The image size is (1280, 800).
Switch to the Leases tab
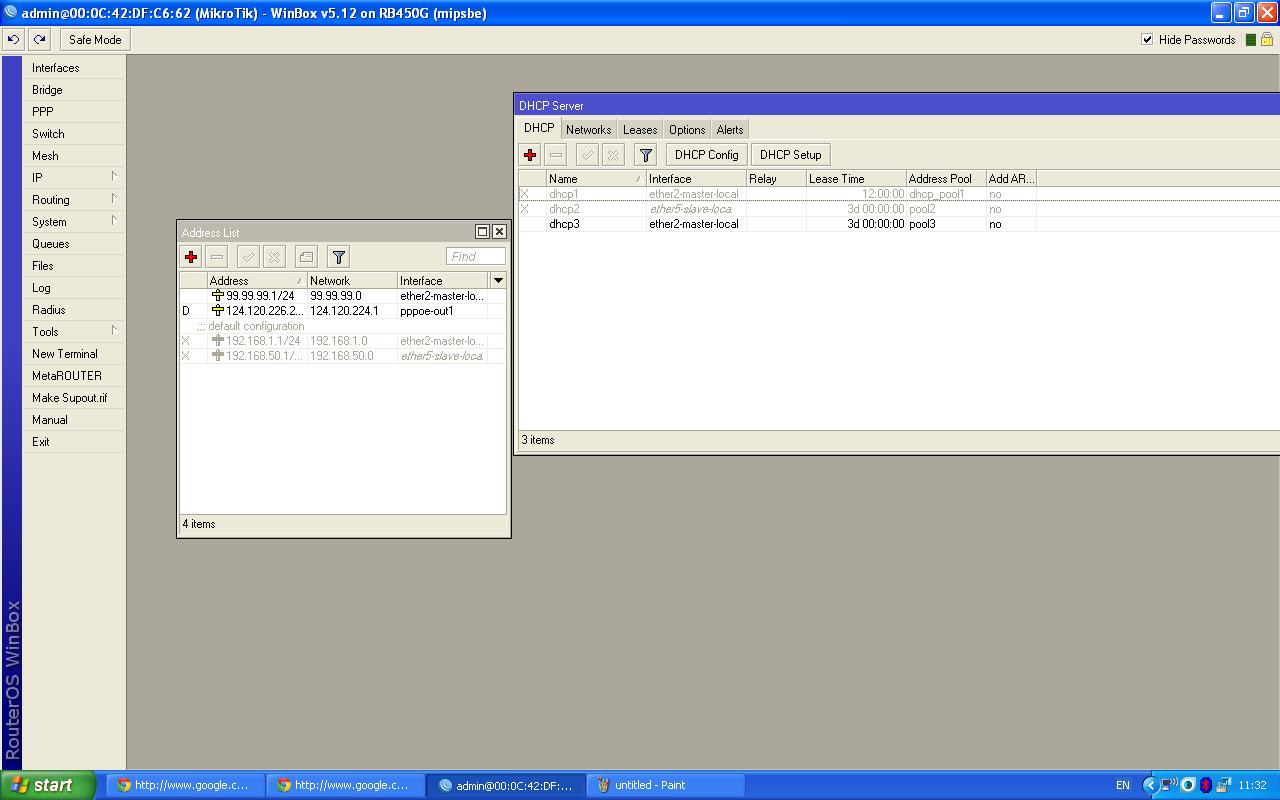point(640,130)
